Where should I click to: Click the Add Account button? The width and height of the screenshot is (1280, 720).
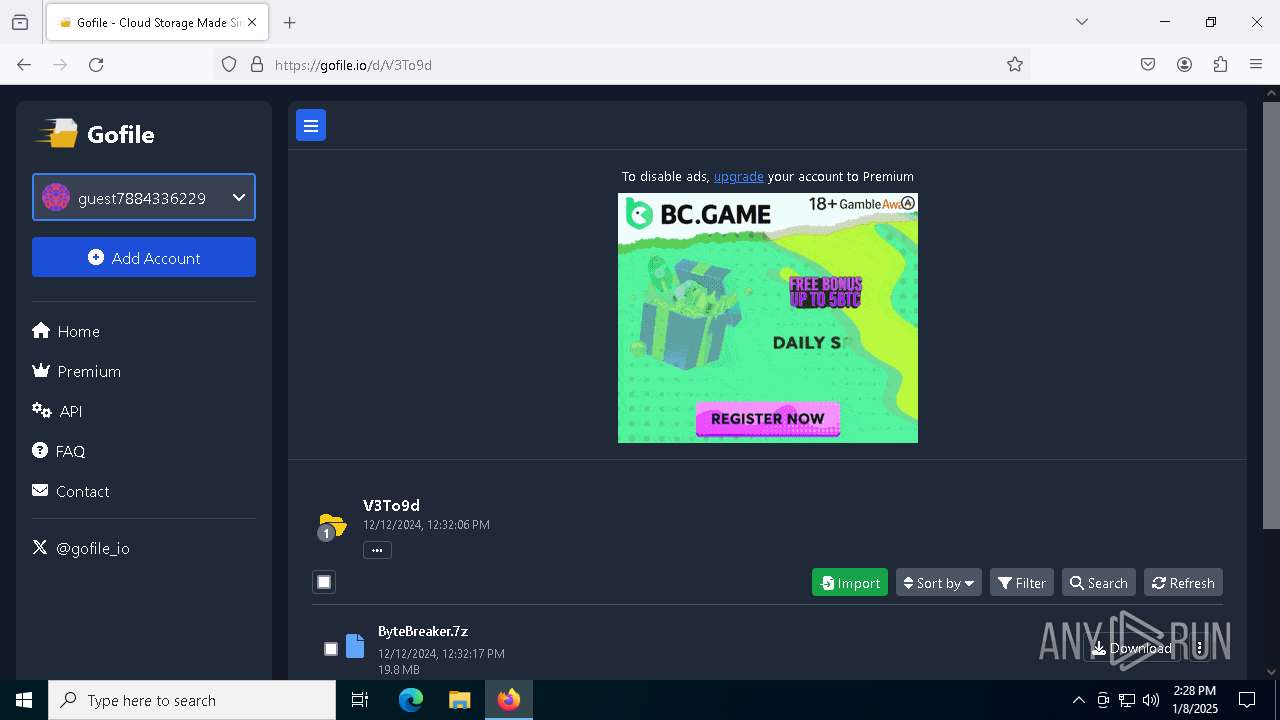tap(144, 257)
